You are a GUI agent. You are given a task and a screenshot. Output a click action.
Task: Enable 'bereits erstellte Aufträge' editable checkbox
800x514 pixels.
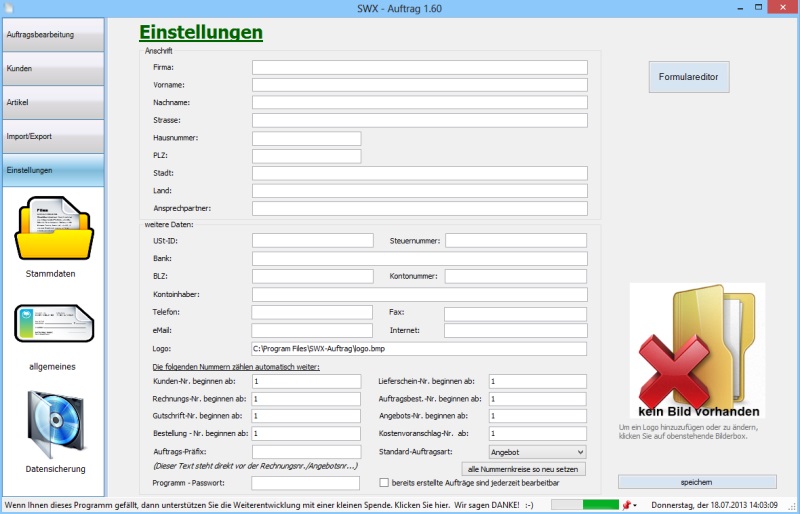(x=385, y=483)
